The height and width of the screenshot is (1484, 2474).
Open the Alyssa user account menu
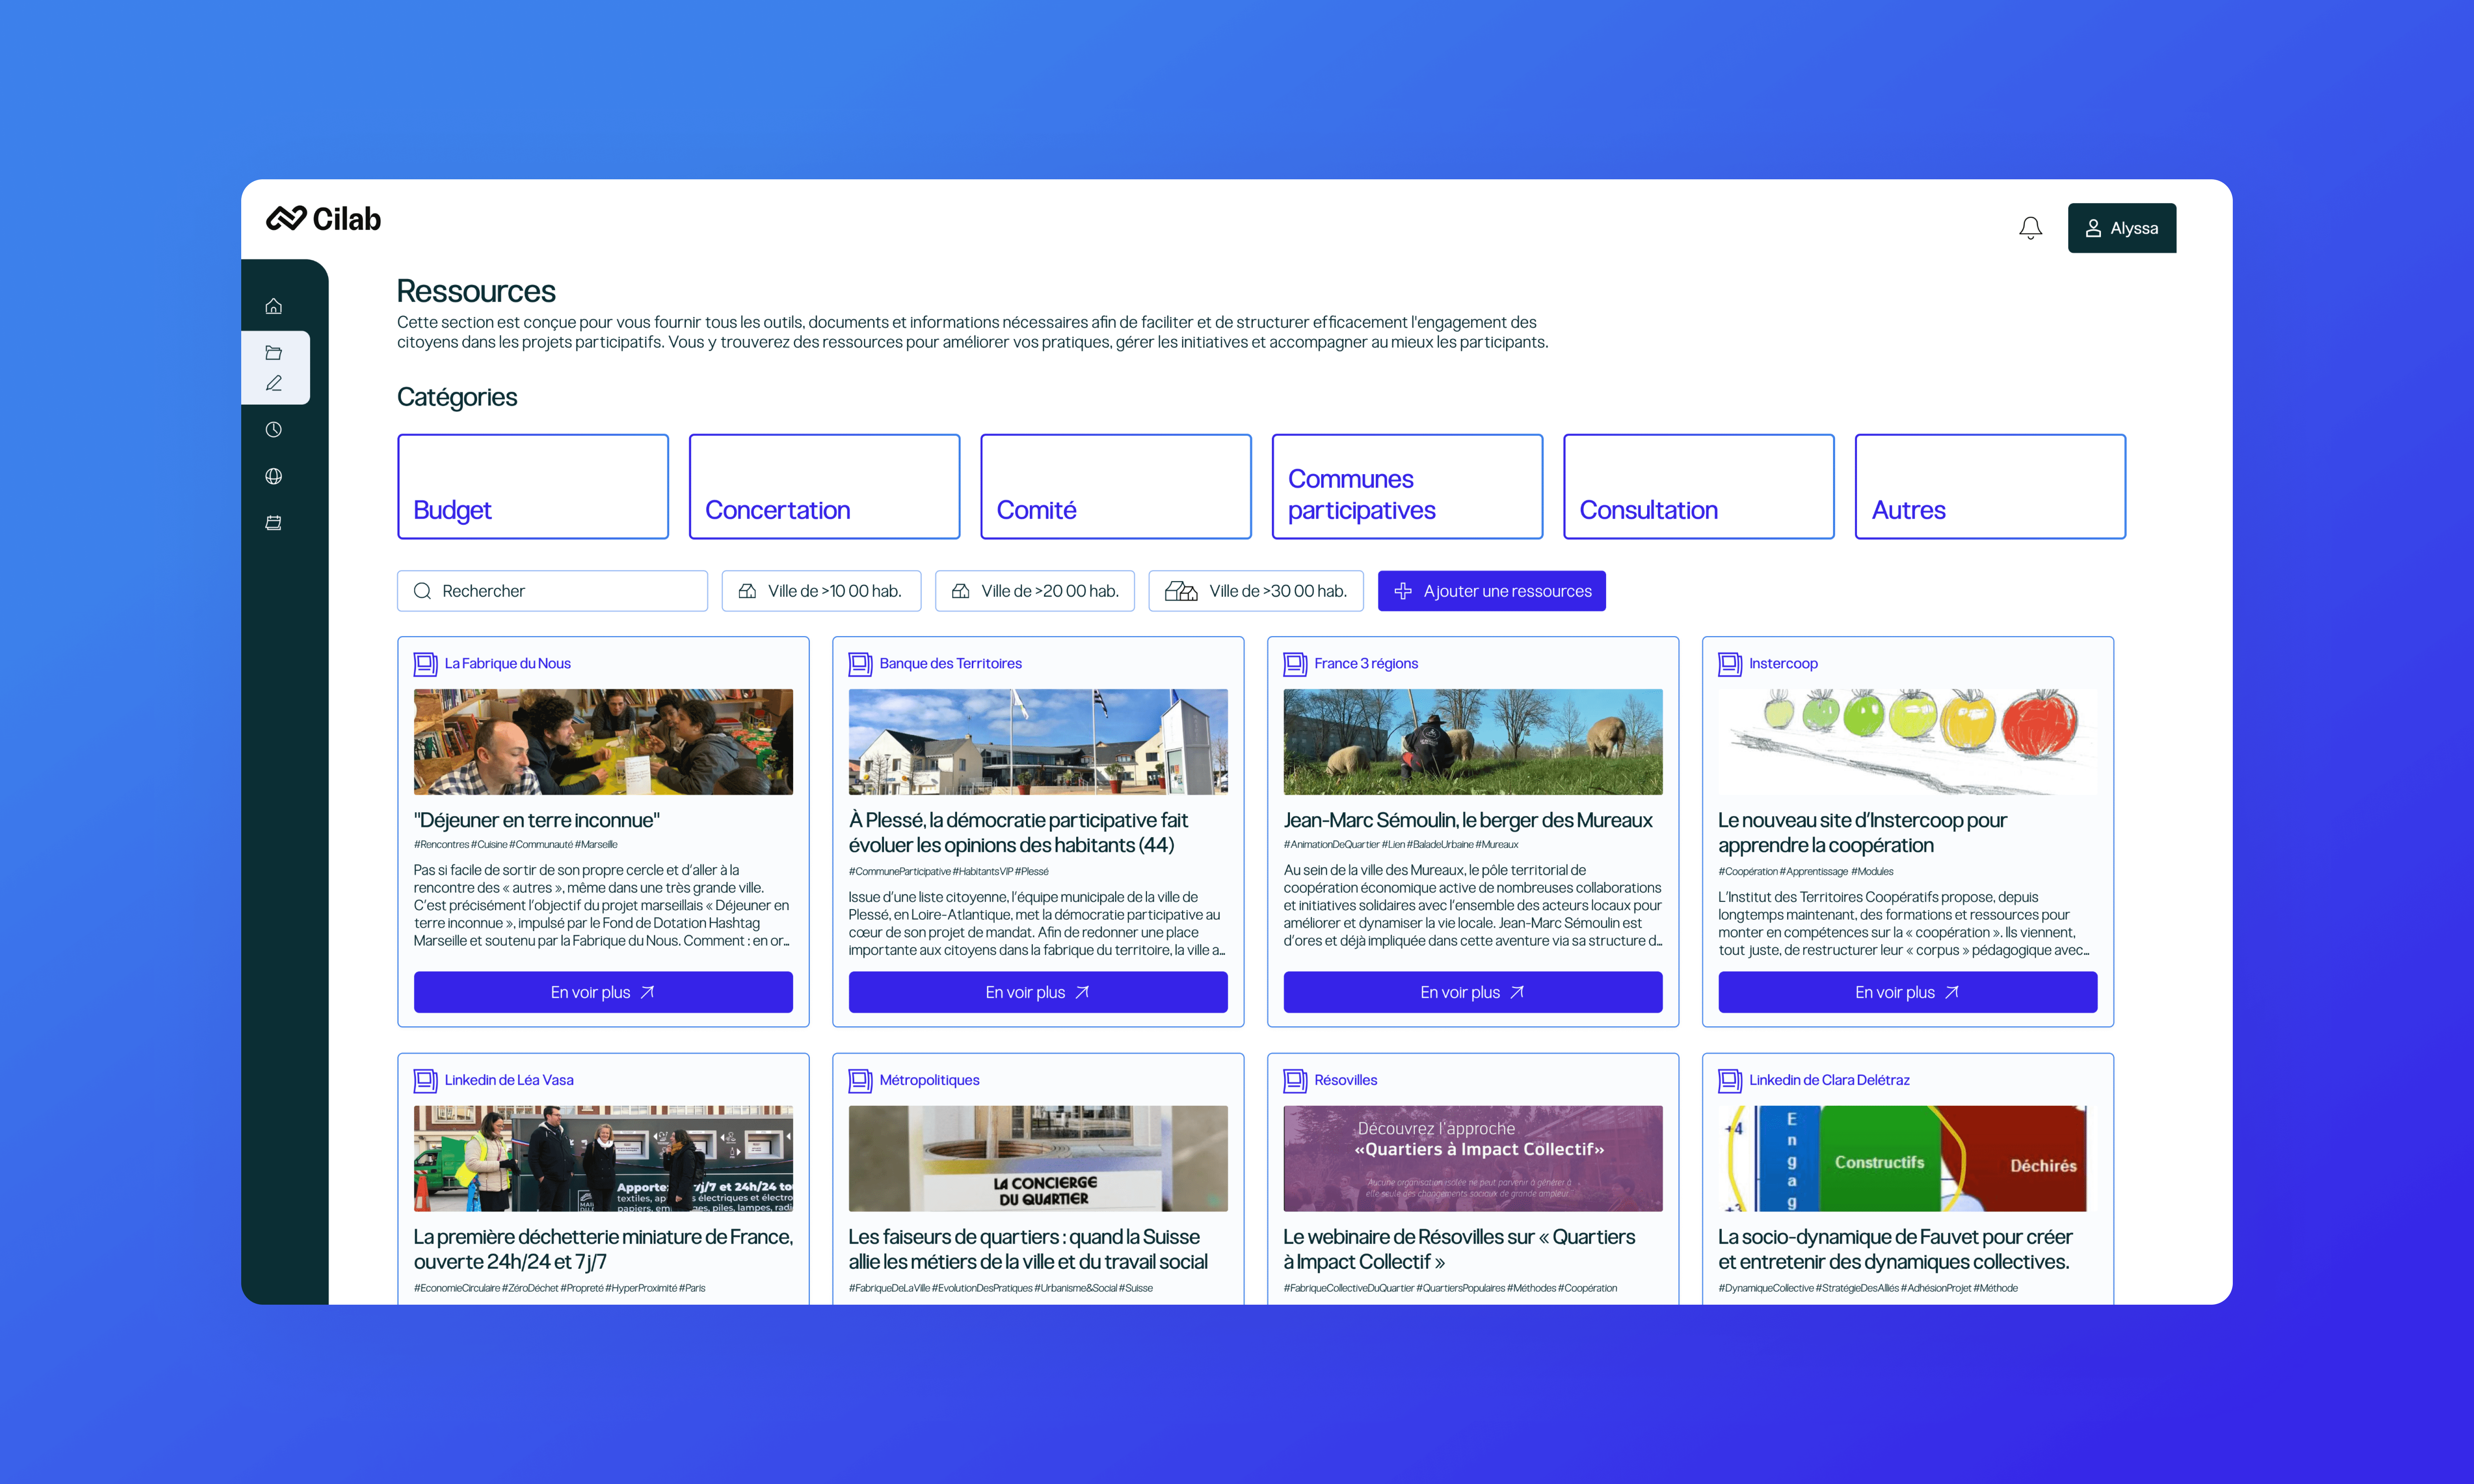[2121, 228]
